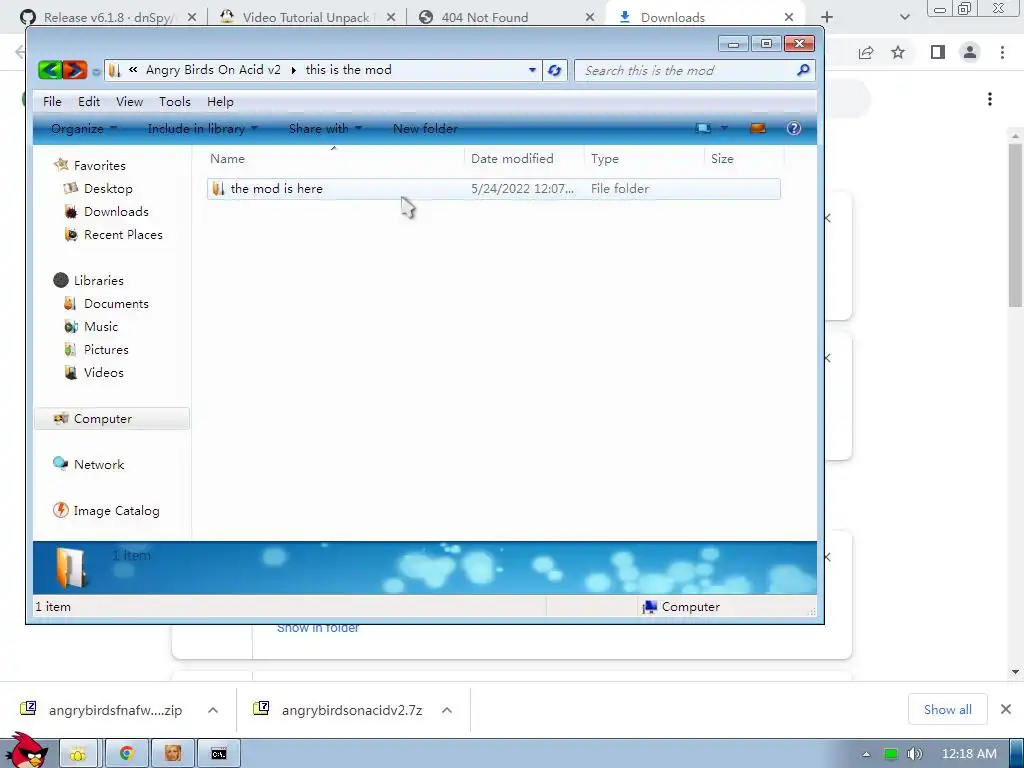
Task: Switch to Video Tutorial Unpack tab
Action: point(306,18)
